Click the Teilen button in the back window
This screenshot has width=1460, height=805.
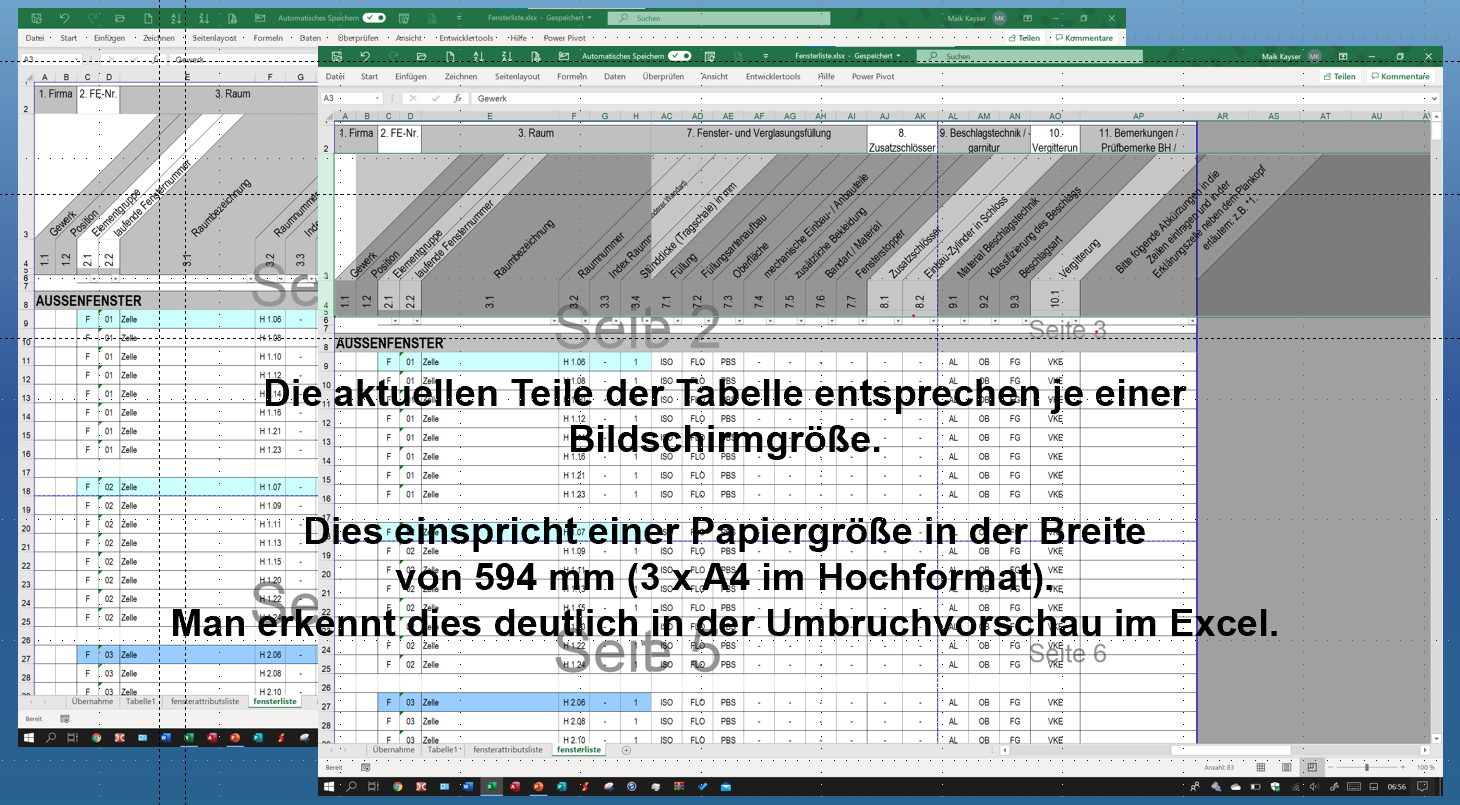(x=1025, y=38)
